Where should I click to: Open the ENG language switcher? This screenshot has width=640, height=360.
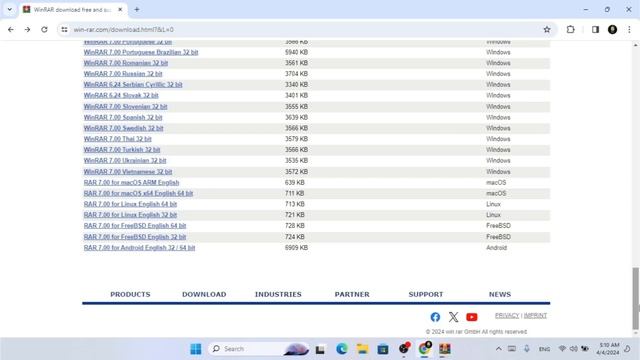544,349
